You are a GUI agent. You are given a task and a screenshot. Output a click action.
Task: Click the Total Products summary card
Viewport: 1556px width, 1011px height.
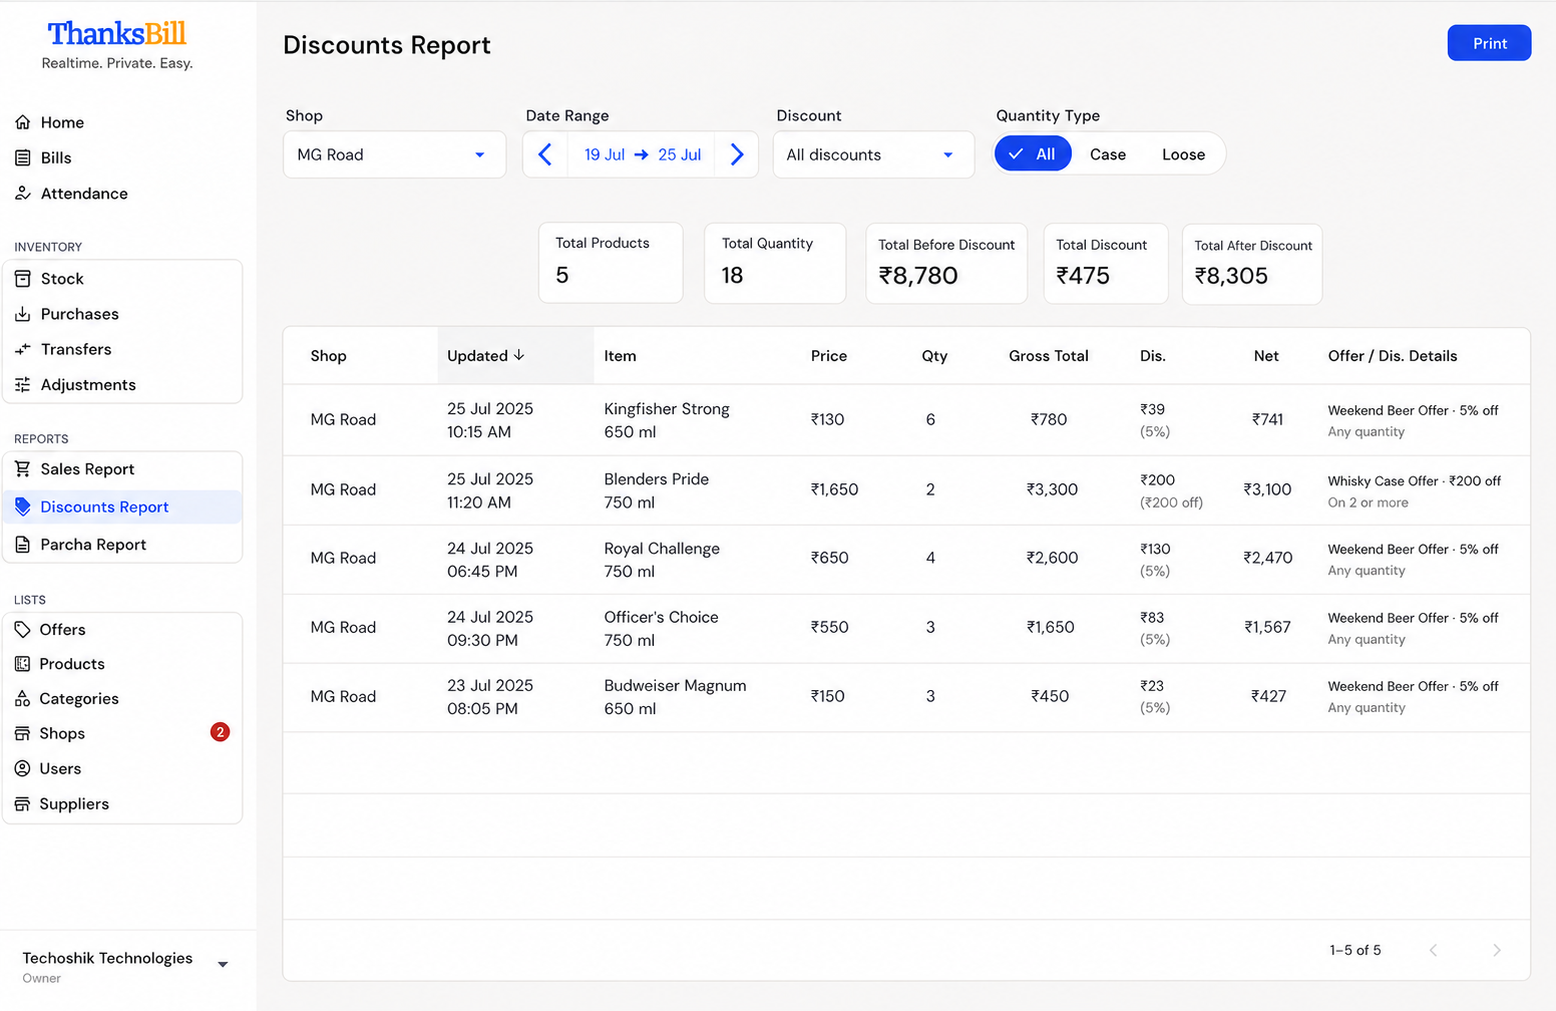point(611,263)
